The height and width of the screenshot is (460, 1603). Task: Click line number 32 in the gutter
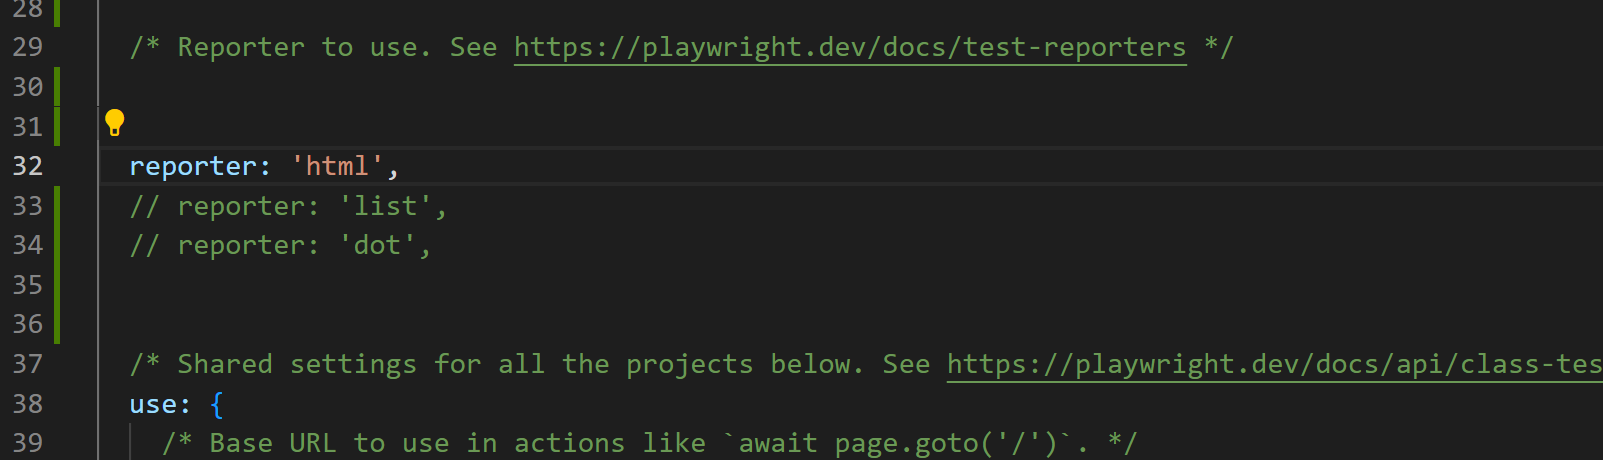[x=28, y=166]
